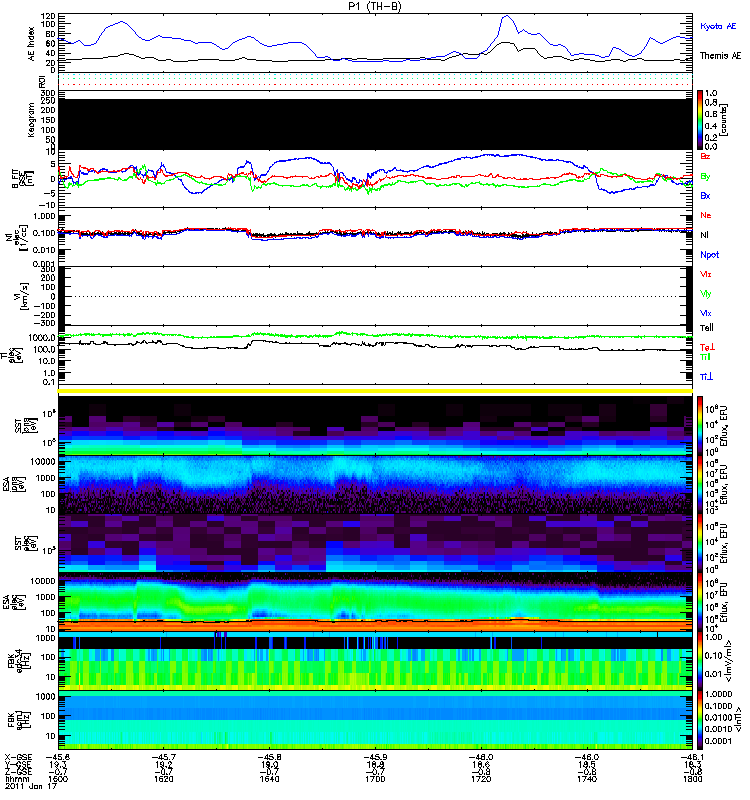Select the red Bz legend label

tap(705, 157)
